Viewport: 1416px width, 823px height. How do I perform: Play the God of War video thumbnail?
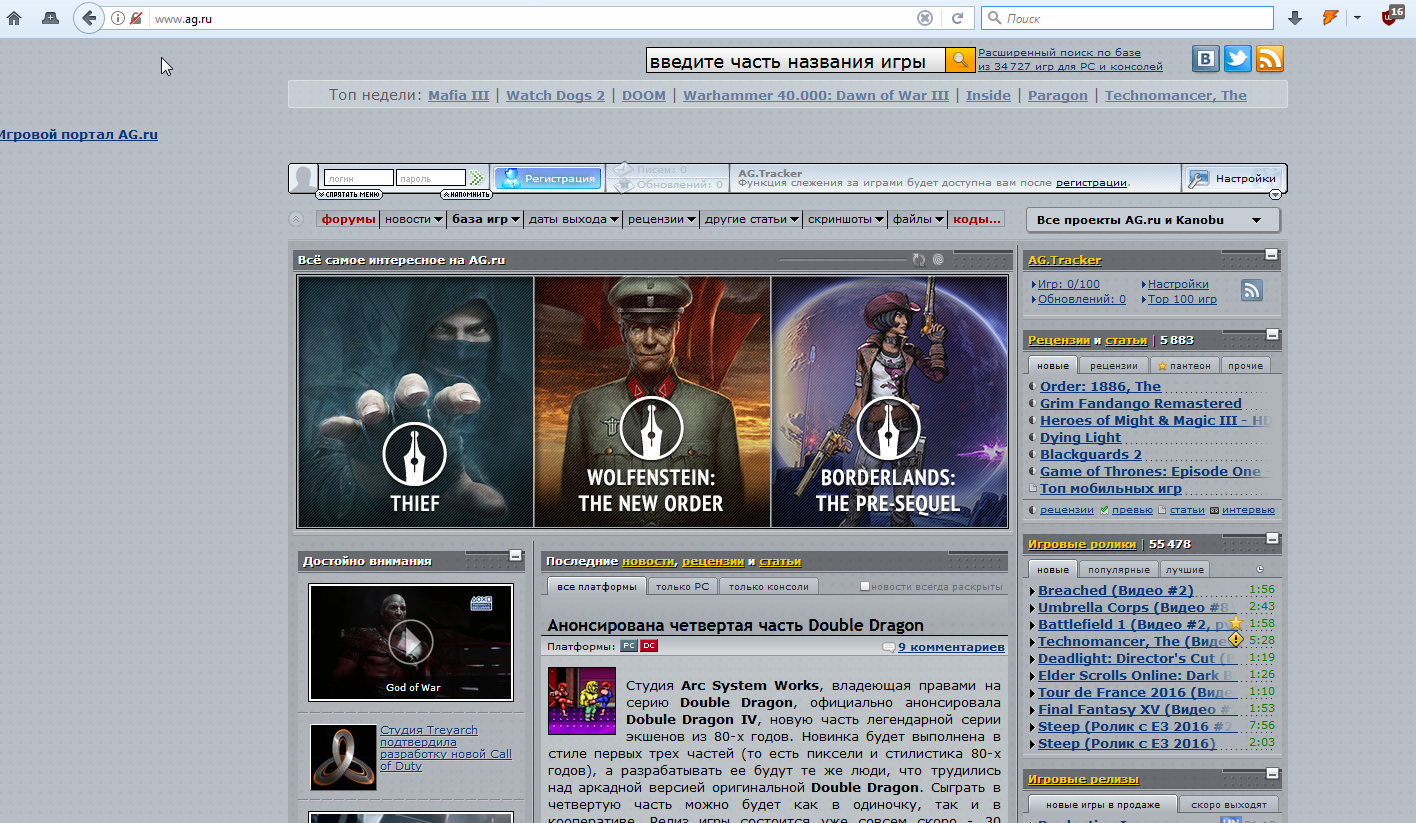410,641
